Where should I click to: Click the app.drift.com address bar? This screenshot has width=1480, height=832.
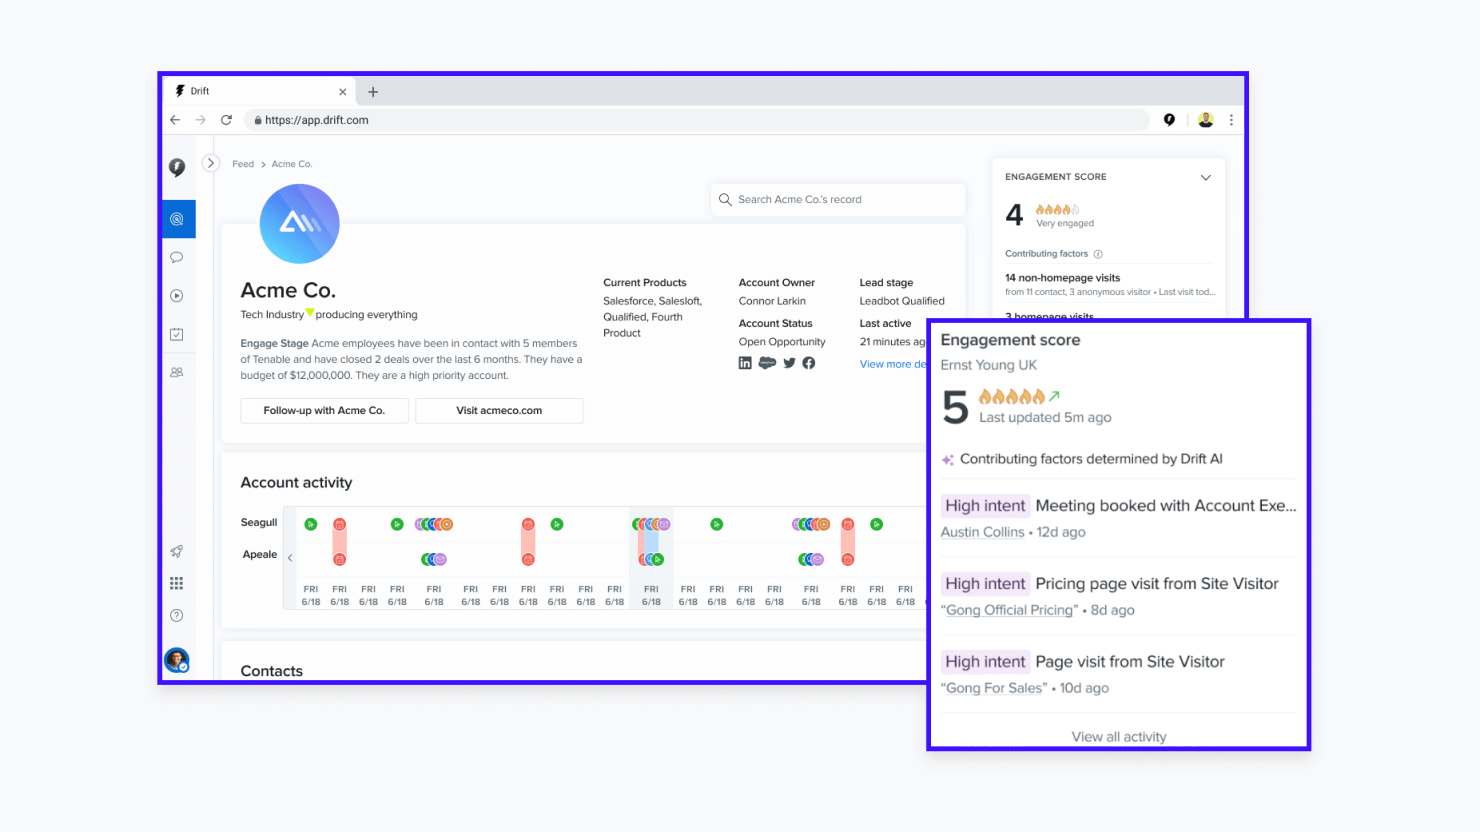[696, 120]
